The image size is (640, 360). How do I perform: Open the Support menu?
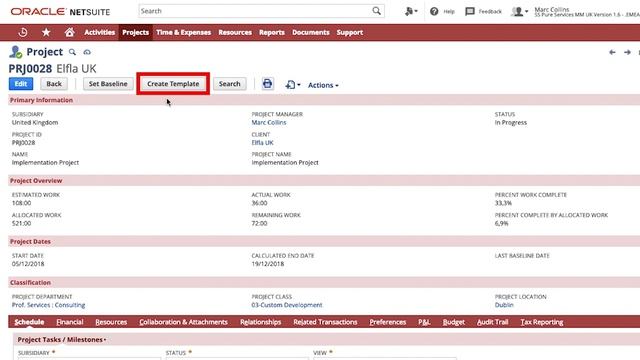349,32
